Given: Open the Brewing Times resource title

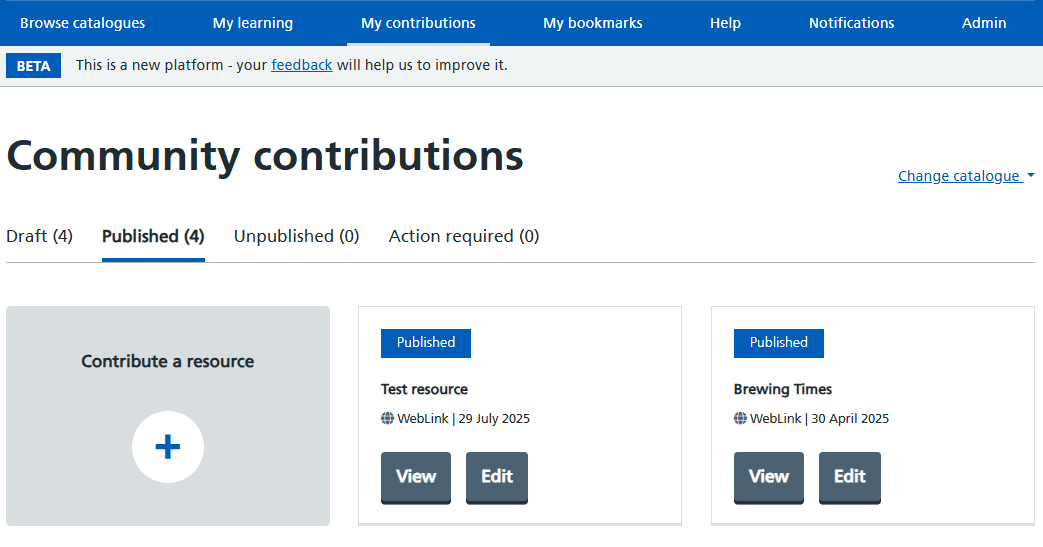Looking at the screenshot, I should point(782,389).
